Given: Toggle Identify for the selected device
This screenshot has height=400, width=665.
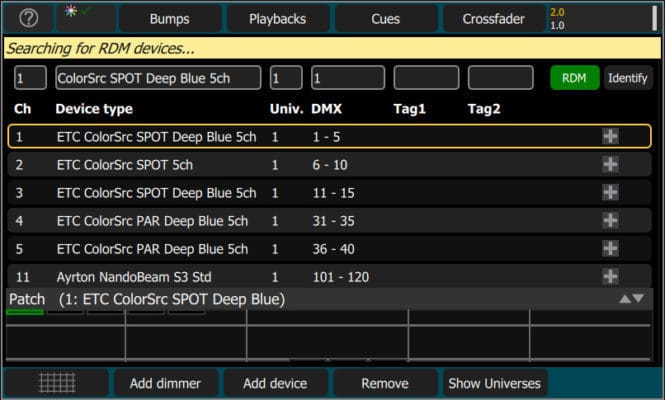Looking at the screenshot, I should point(628,78).
